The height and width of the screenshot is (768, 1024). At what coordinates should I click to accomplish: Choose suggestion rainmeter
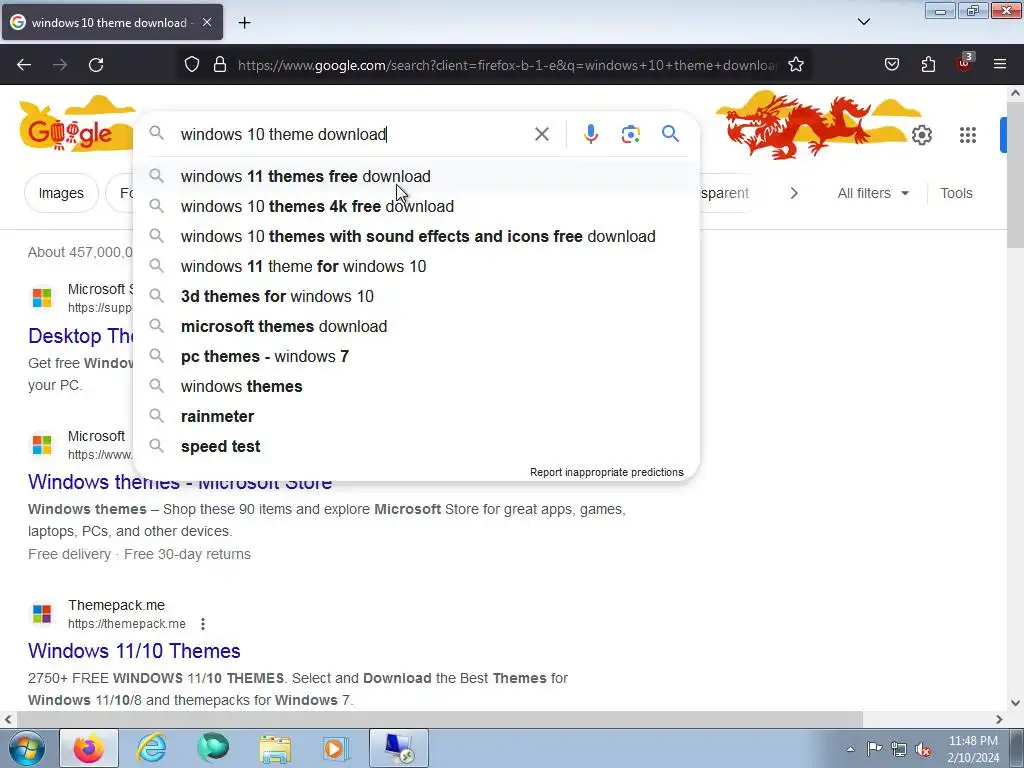(417, 417)
